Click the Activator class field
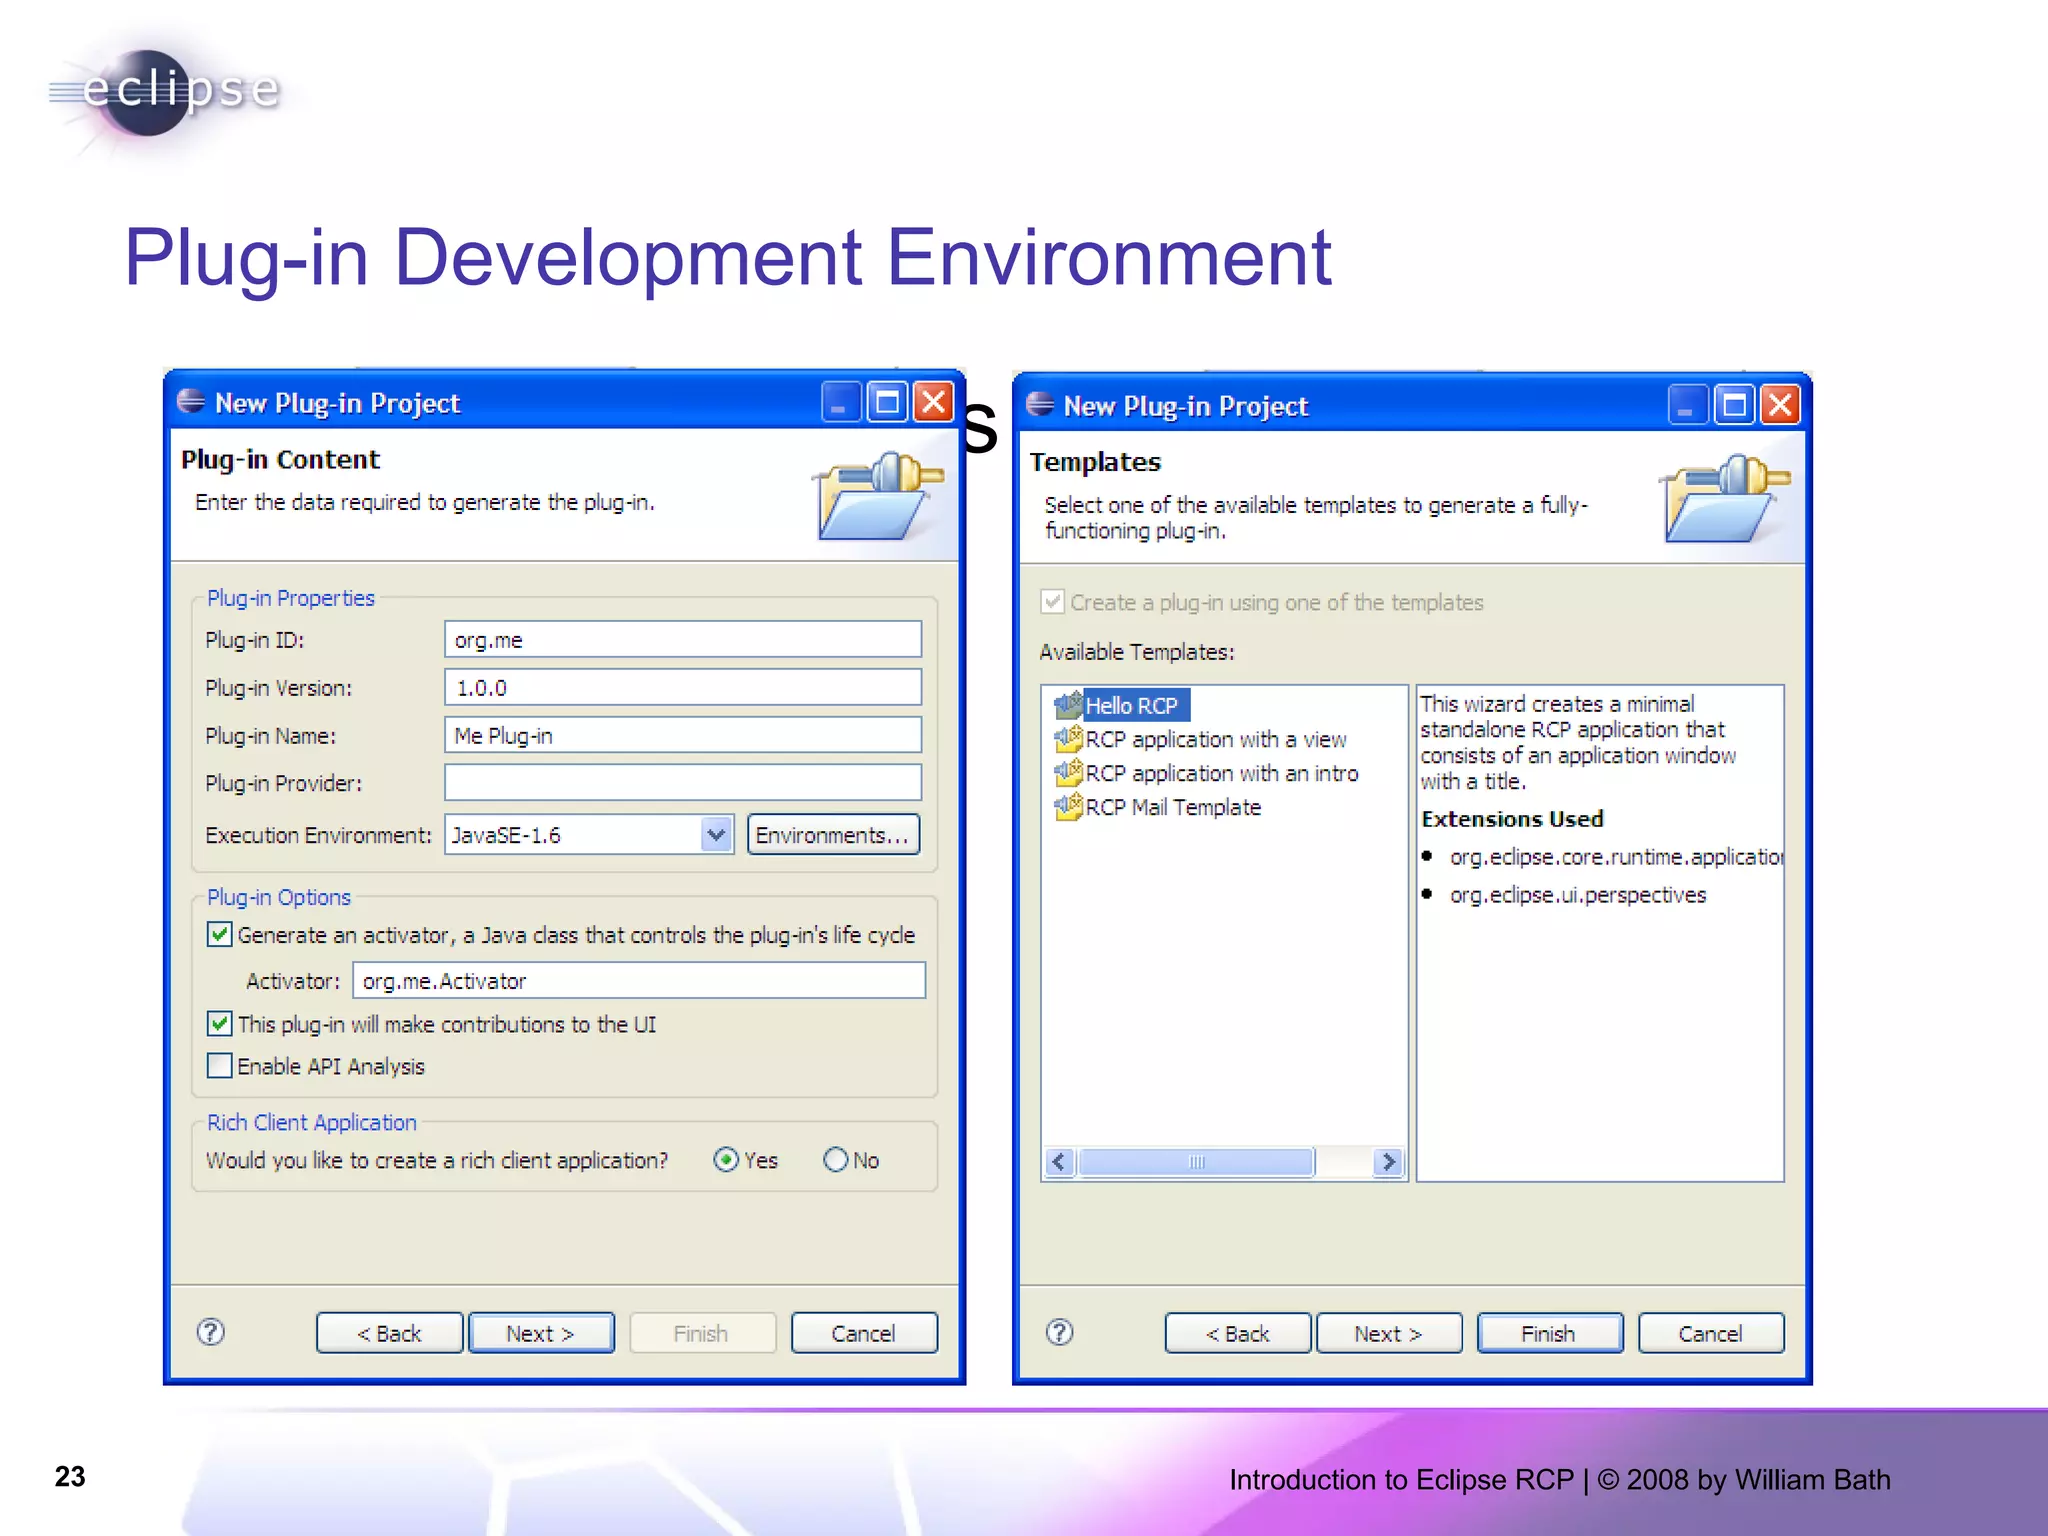Screen dimensions: 2048x1536 (x=639, y=980)
